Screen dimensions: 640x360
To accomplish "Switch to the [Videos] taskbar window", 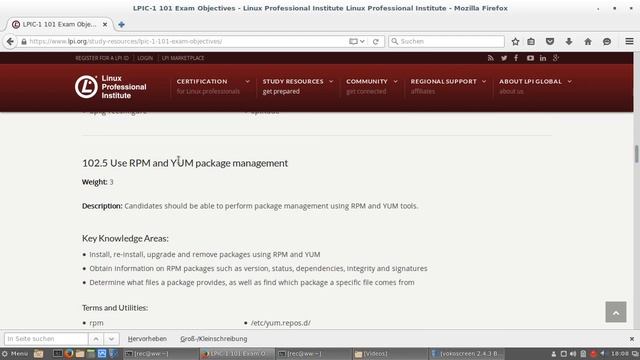I will tap(390, 353).
